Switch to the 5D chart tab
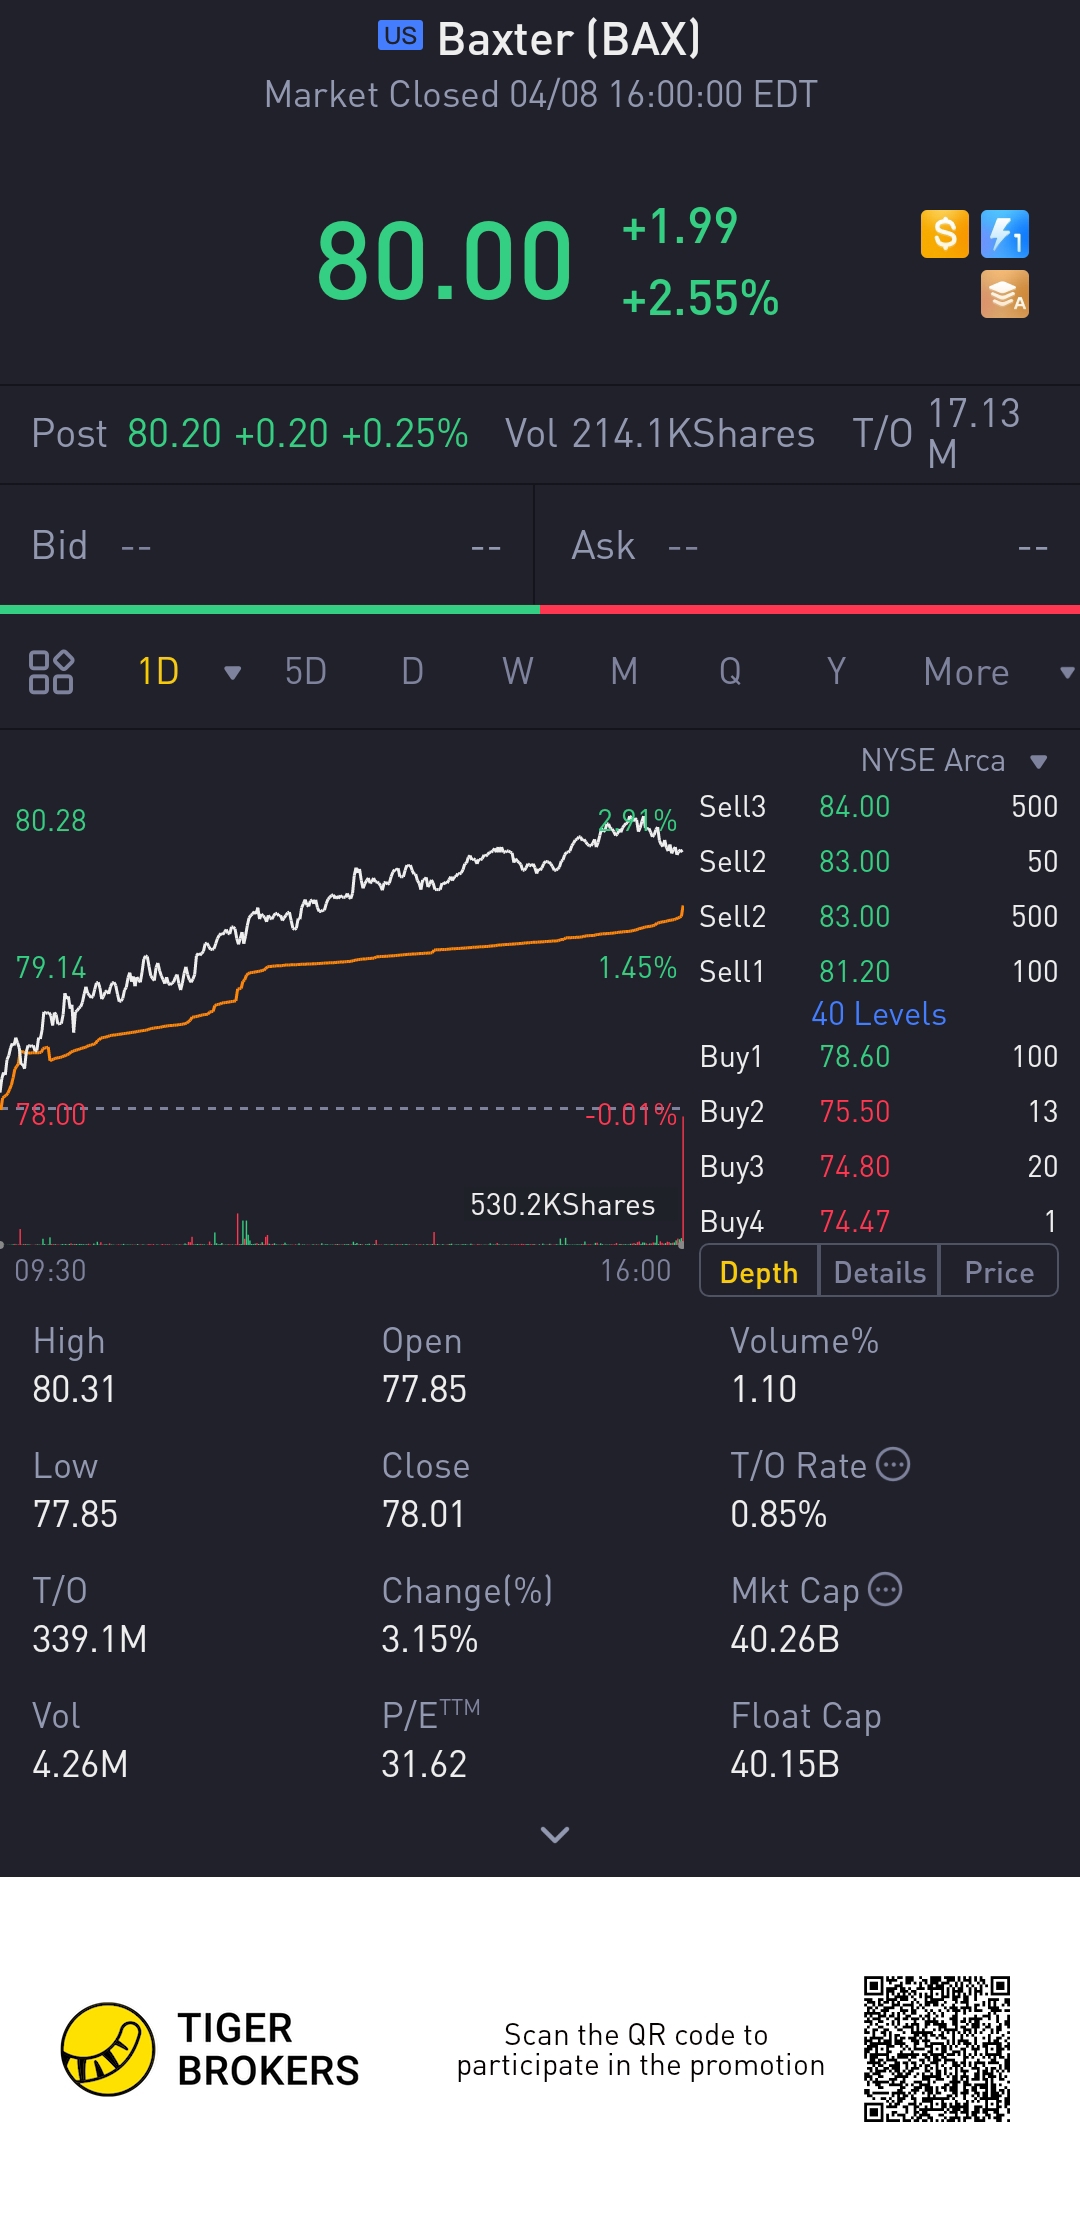This screenshot has height=2222, width=1080. 306,672
